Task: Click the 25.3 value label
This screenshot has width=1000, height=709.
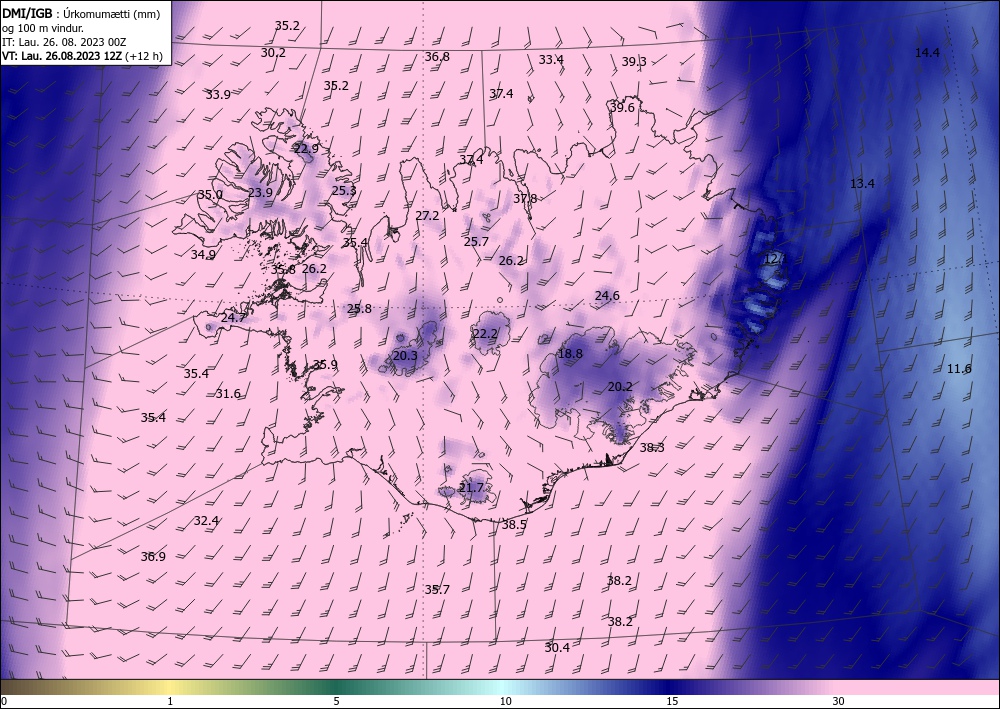Action: [x=344, y=190]
